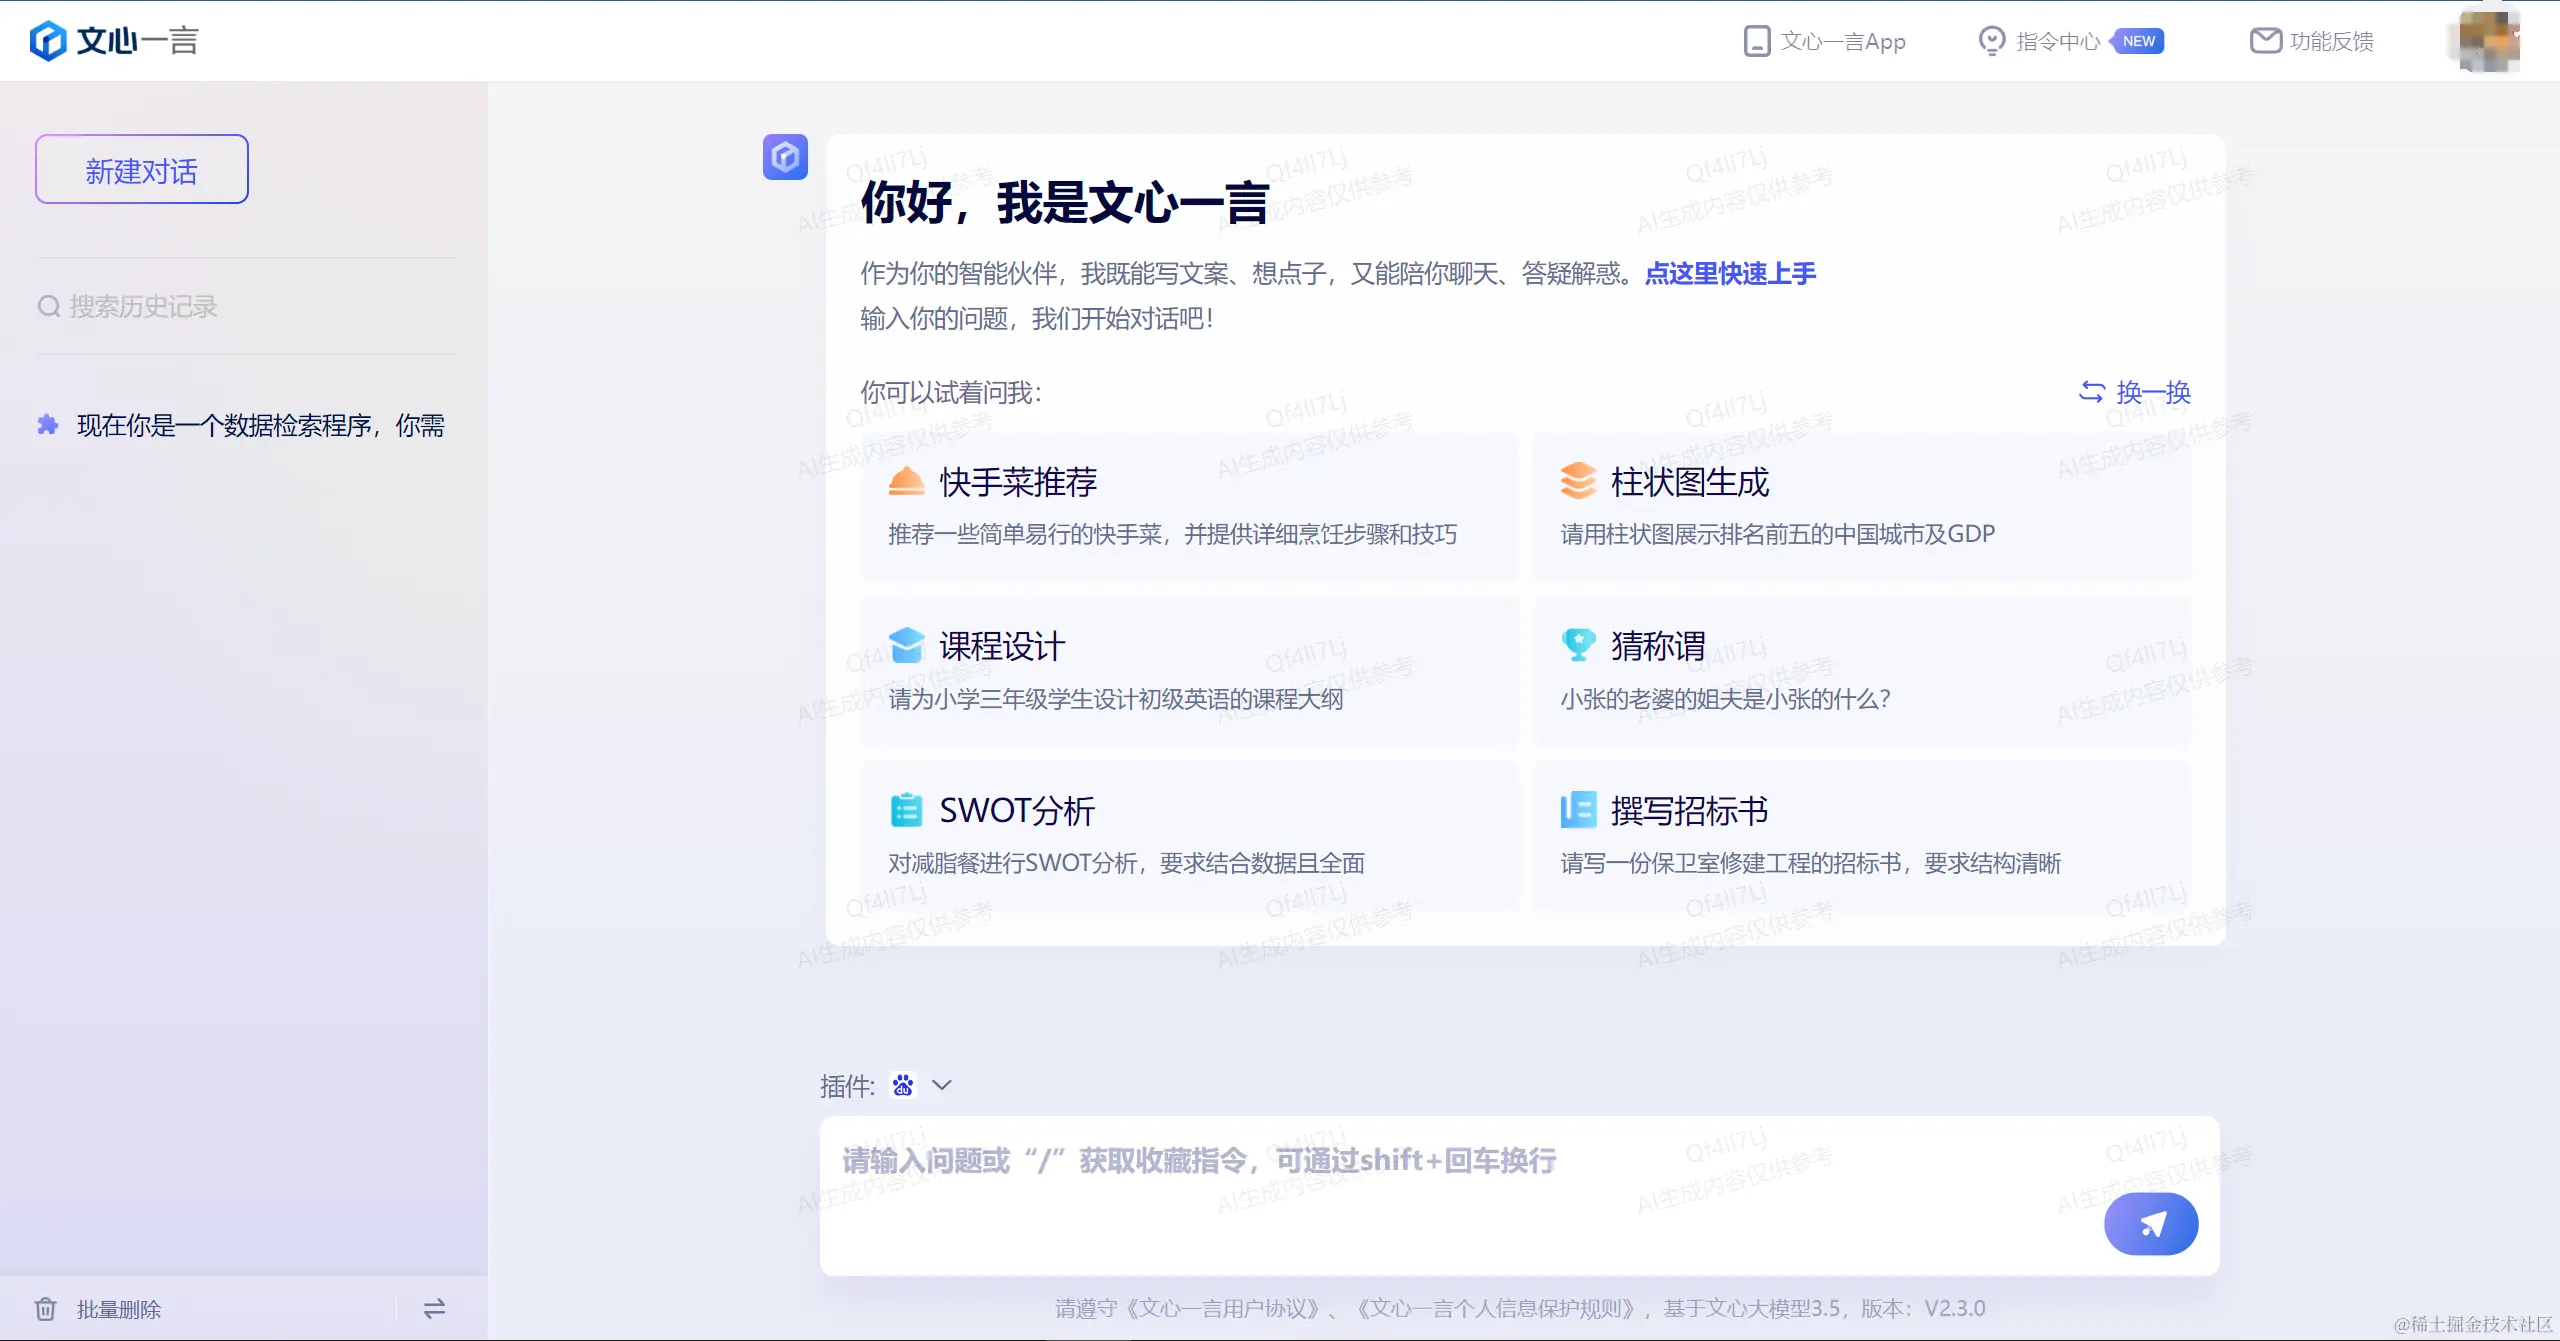
Task: Click the batch delete trash icon
Action: click(x=46, y=1308)
